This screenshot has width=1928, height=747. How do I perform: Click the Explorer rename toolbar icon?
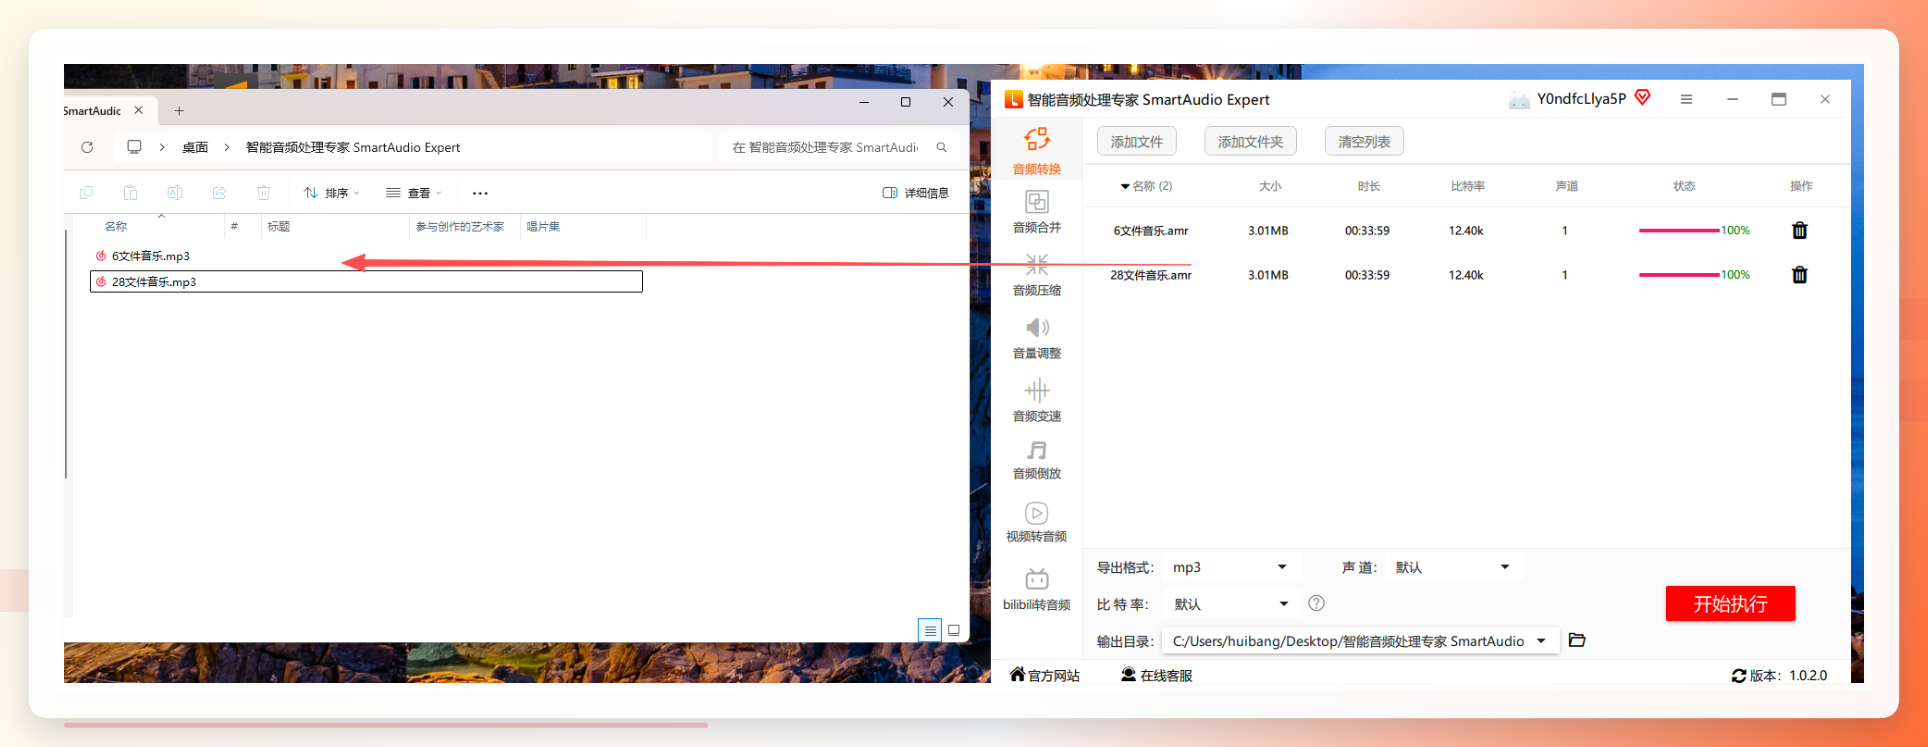click(x=174, y=192)
